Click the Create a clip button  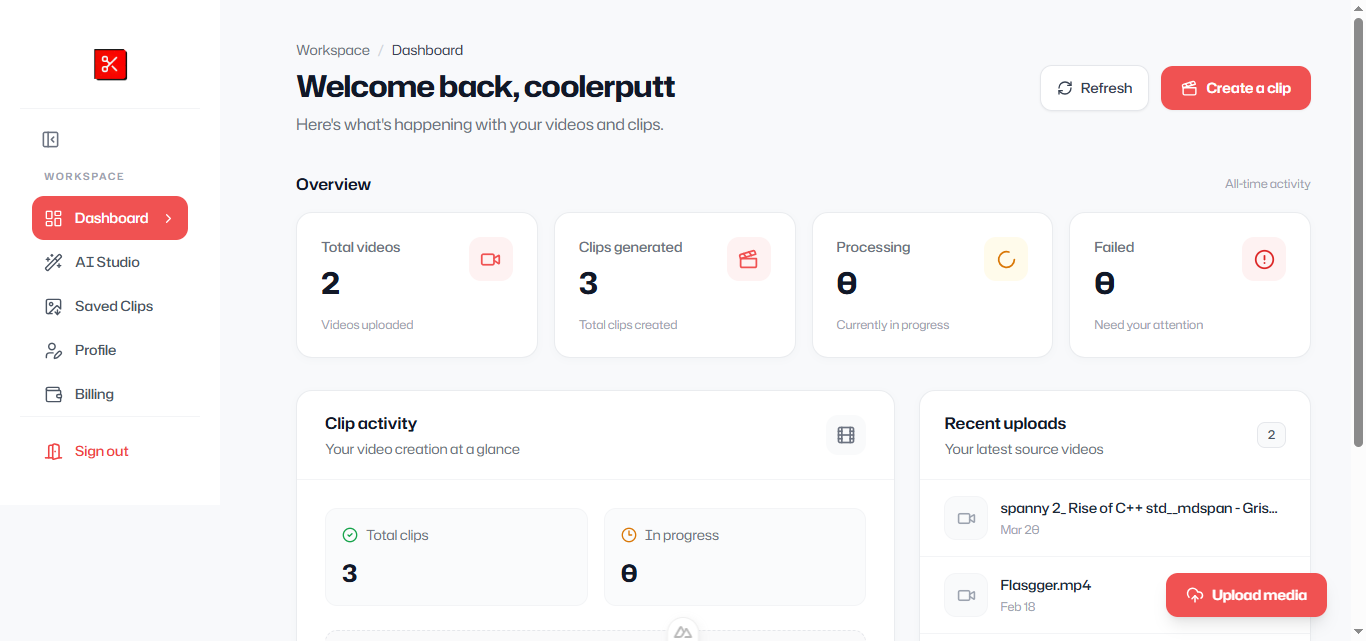point(1236,88)
